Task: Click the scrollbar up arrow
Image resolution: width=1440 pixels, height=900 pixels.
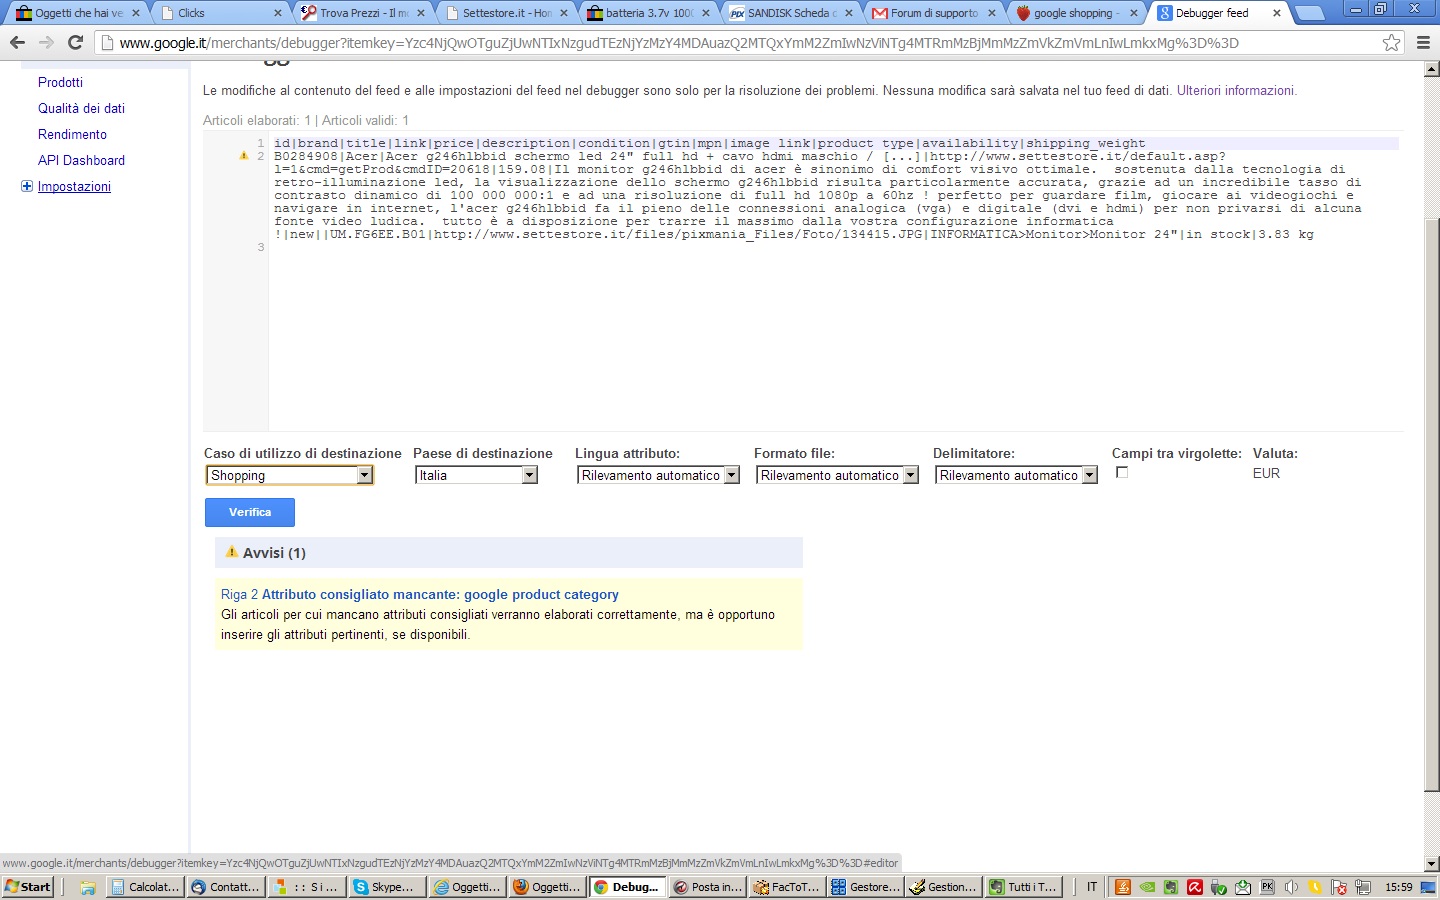Action: [x=1431, y=69]
